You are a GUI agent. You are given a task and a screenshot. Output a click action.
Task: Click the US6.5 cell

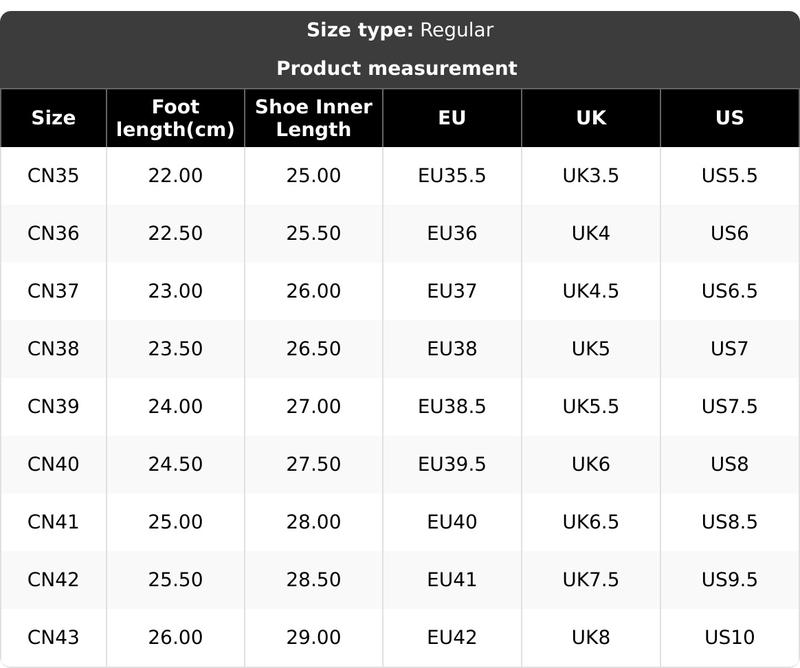(x=730, y=291)
